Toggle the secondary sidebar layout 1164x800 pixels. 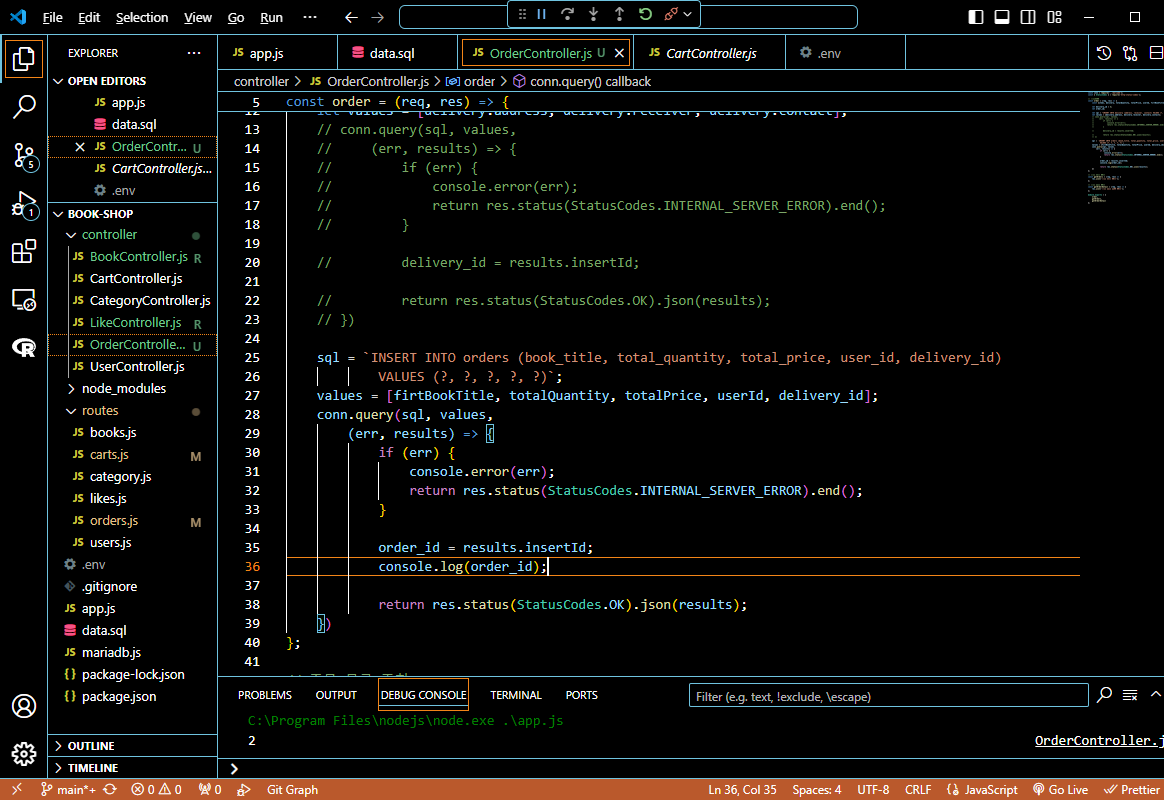1028,17
